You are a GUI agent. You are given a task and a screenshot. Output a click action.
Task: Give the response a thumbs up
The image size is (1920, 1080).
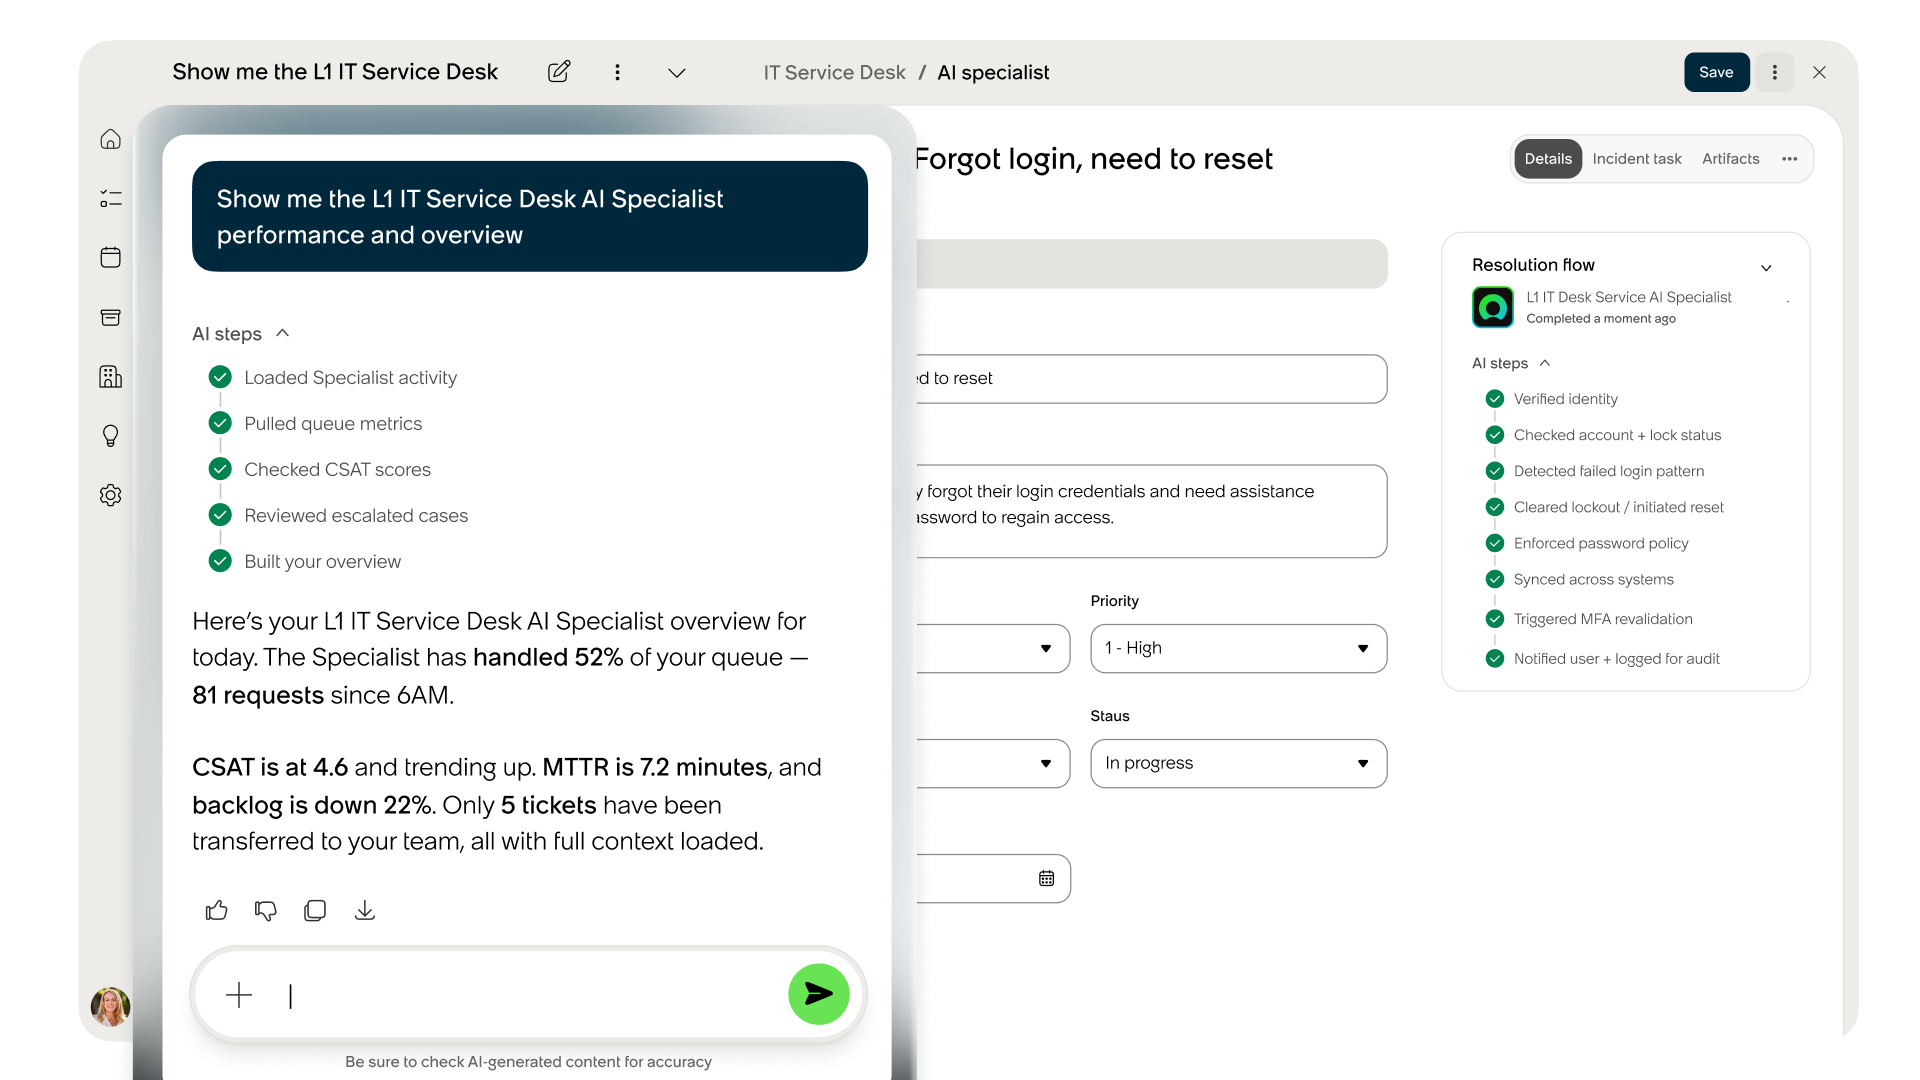(217, 910)
